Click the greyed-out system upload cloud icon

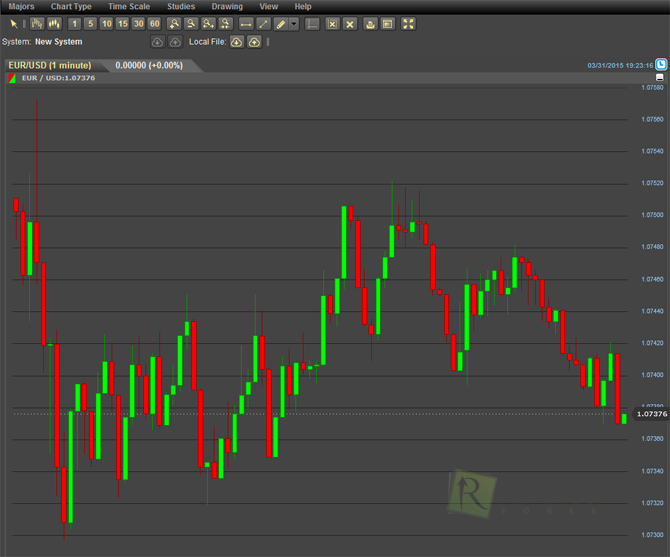click(175, 42)
